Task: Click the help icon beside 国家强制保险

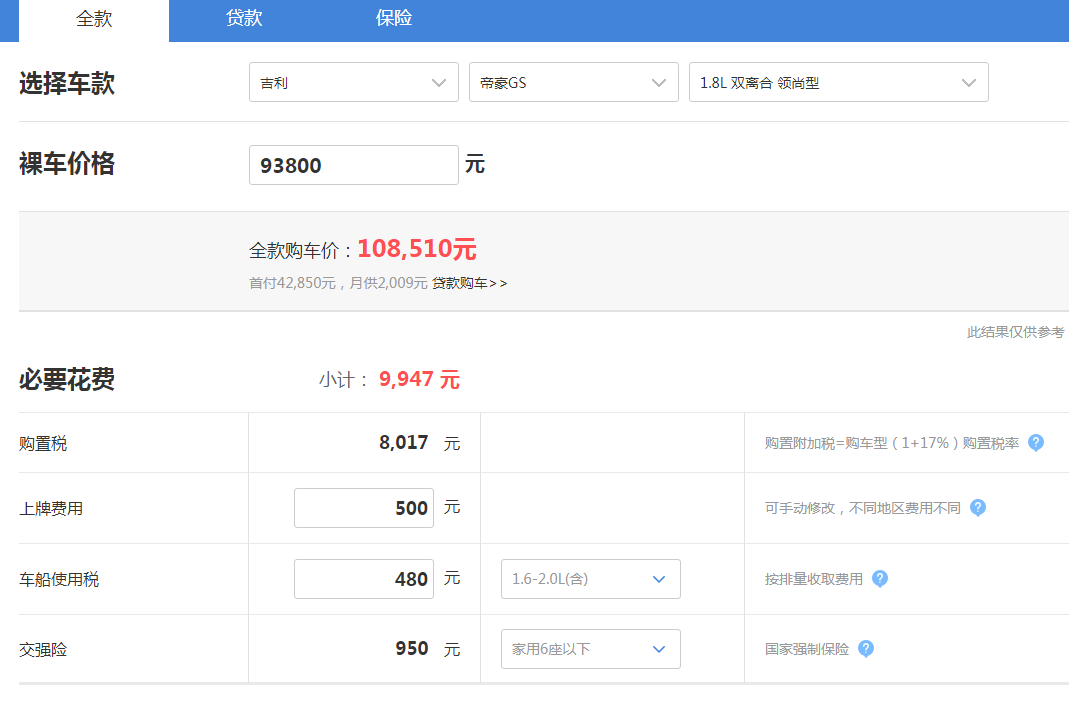Action: (x=866, y=649)
